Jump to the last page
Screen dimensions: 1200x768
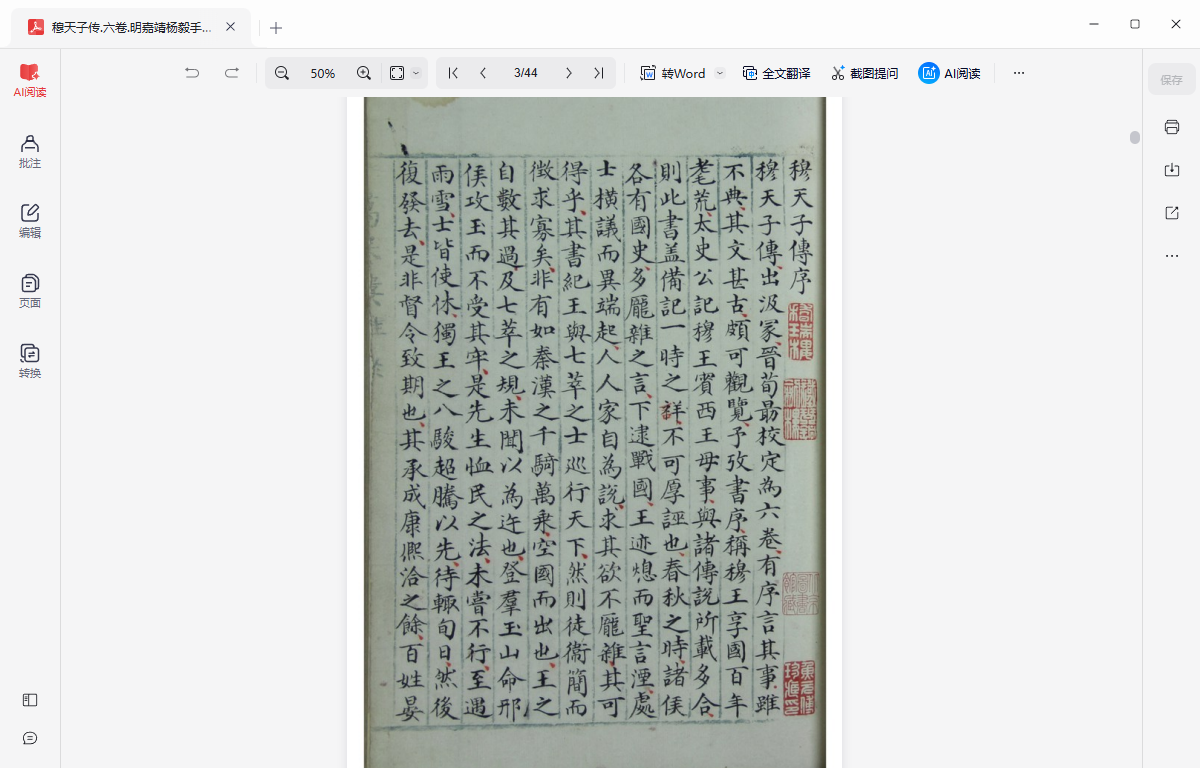tap(598, 73)
